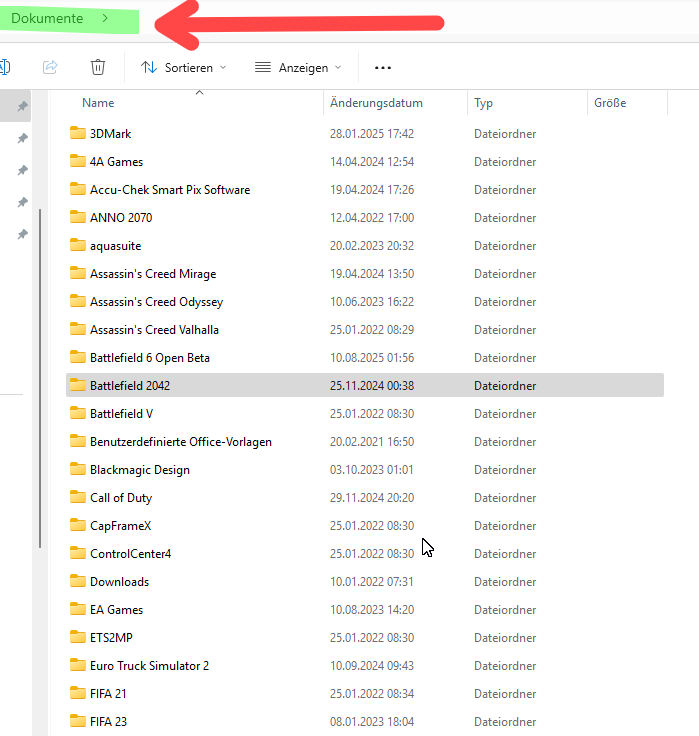The image size is (699, 736).
Task: Click the 3DMark folder name
Action: [110, 134]
